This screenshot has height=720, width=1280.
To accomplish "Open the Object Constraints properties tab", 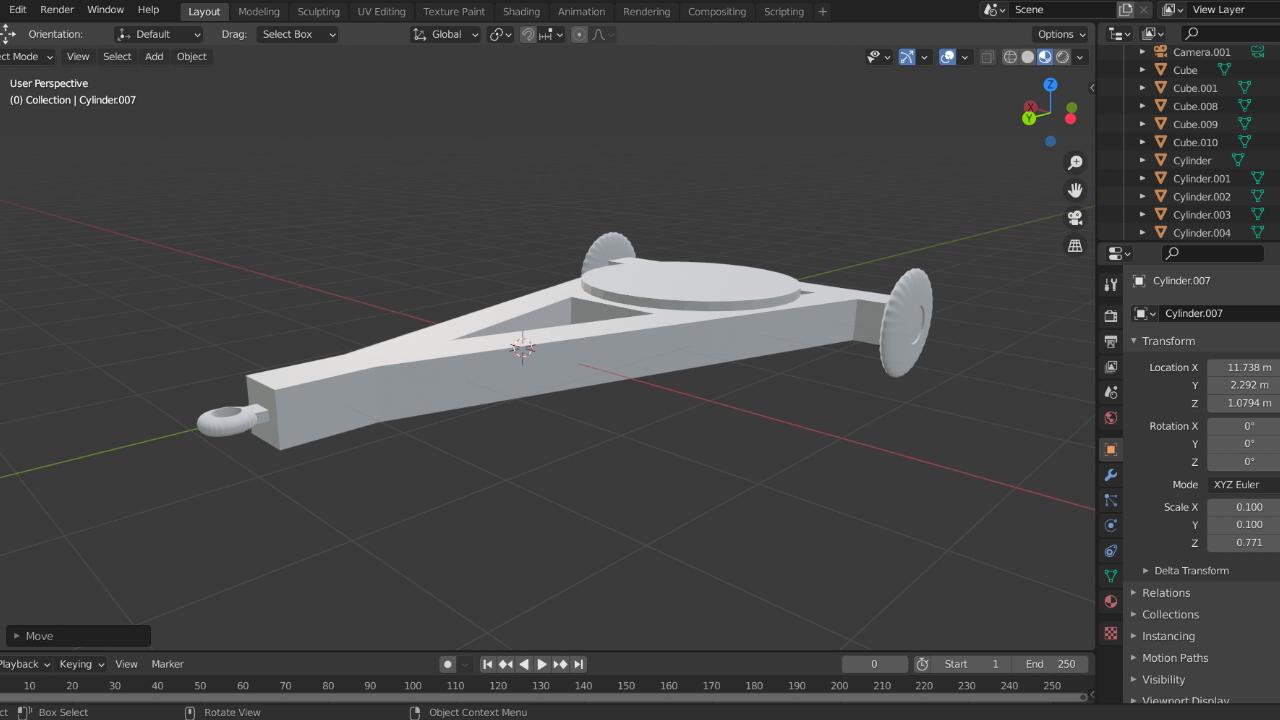I will click(x=1110, y=551).
